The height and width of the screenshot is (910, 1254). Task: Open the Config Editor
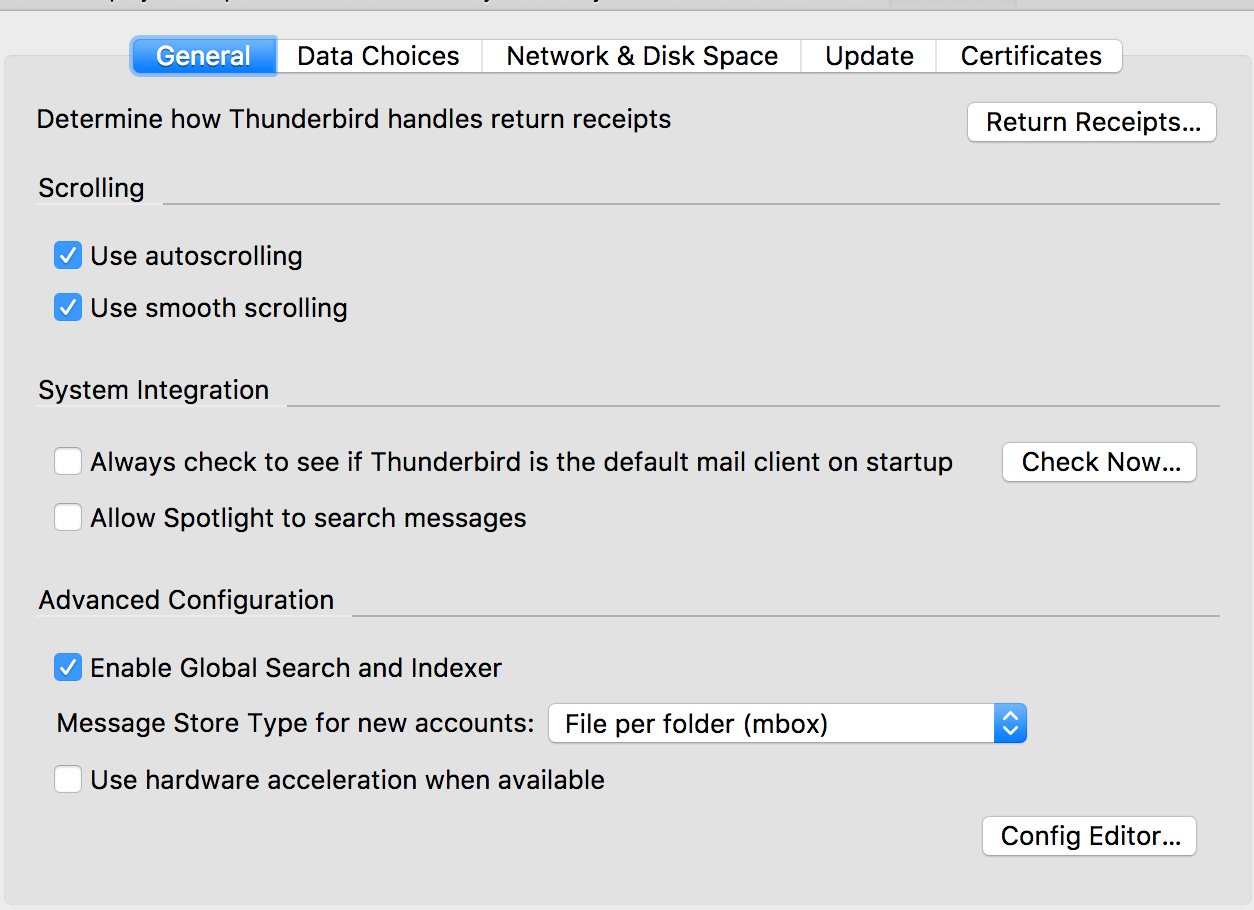point(1090,836)
